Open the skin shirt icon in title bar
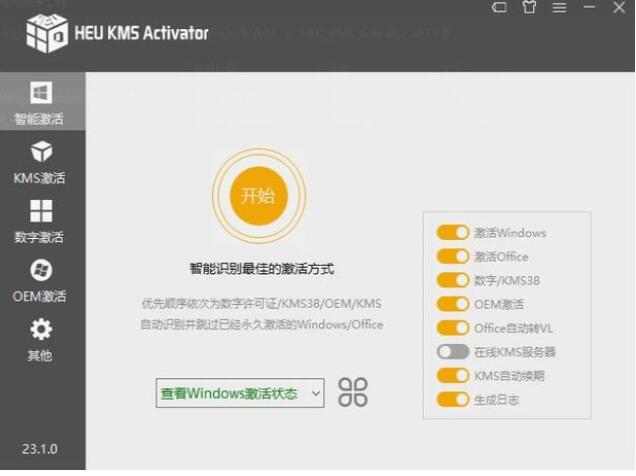 coord(529,7)
